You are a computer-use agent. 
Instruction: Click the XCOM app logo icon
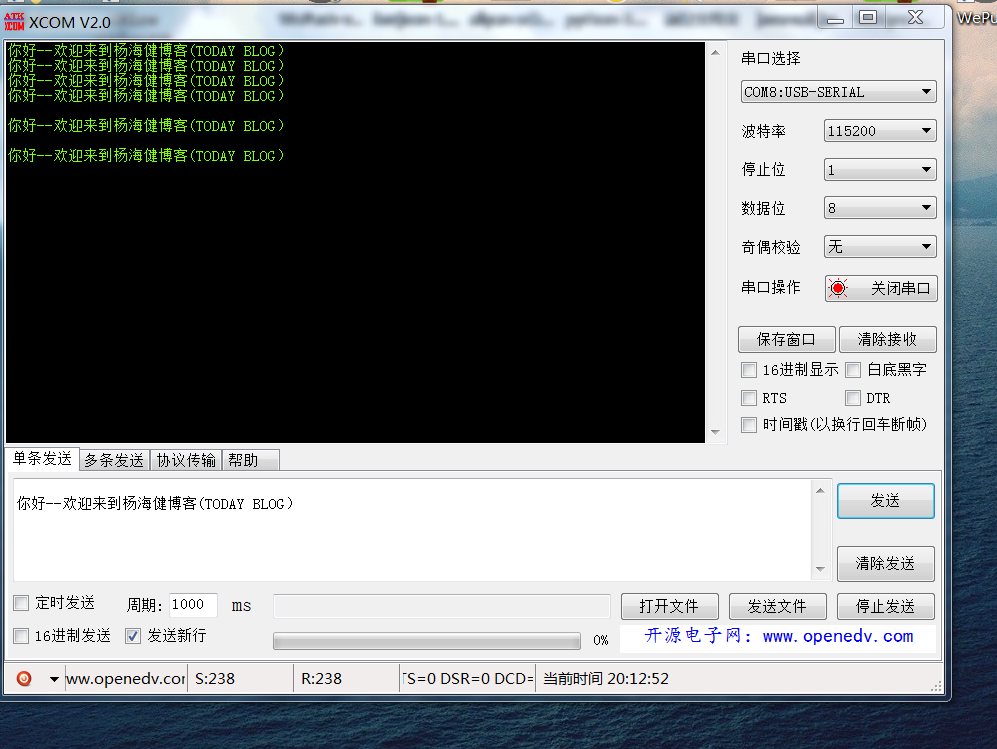(14, 22)
